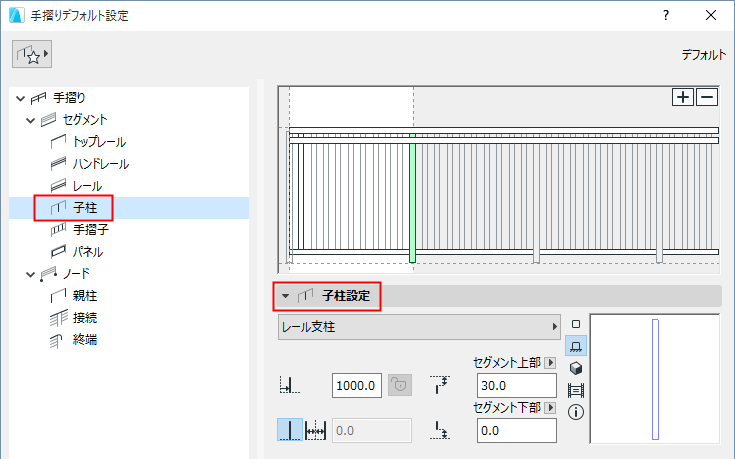735x459 pixels.
Task: Collapse the ノード tree branch
Action: pyautogui.click(x=31, y=274)
